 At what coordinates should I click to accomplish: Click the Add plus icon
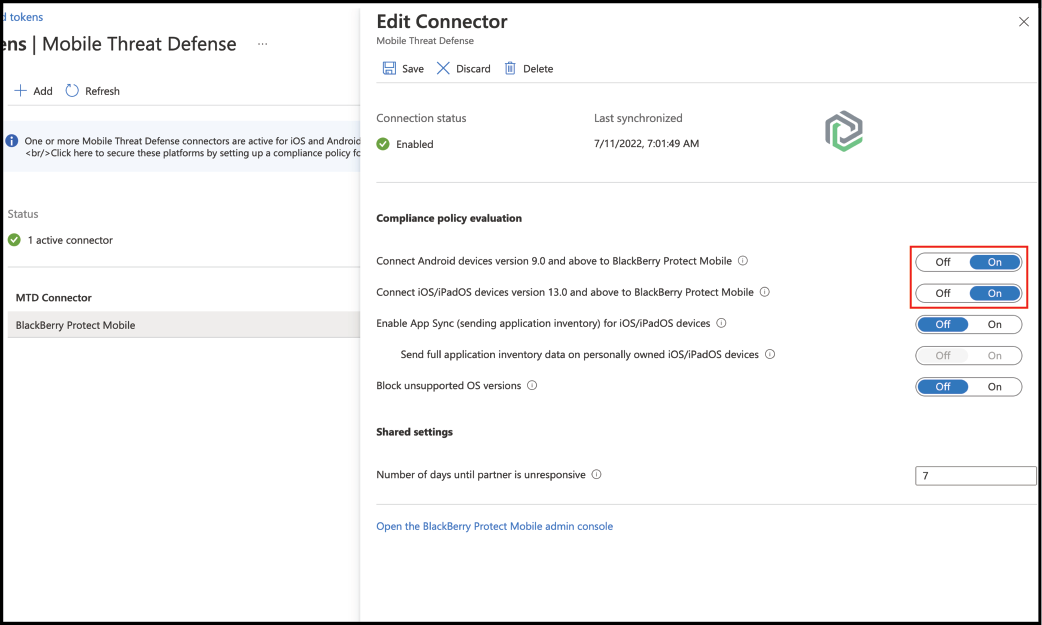(21, 90)
